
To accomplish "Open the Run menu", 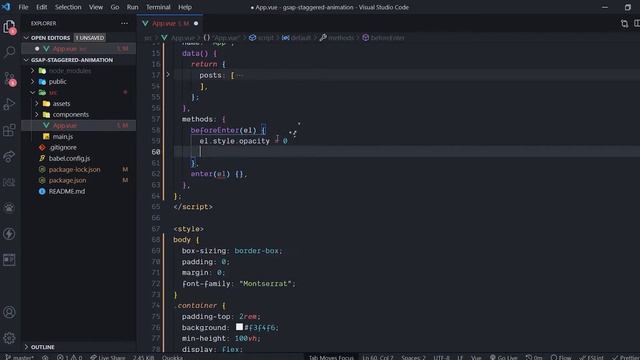I will [x=132, y=7].
